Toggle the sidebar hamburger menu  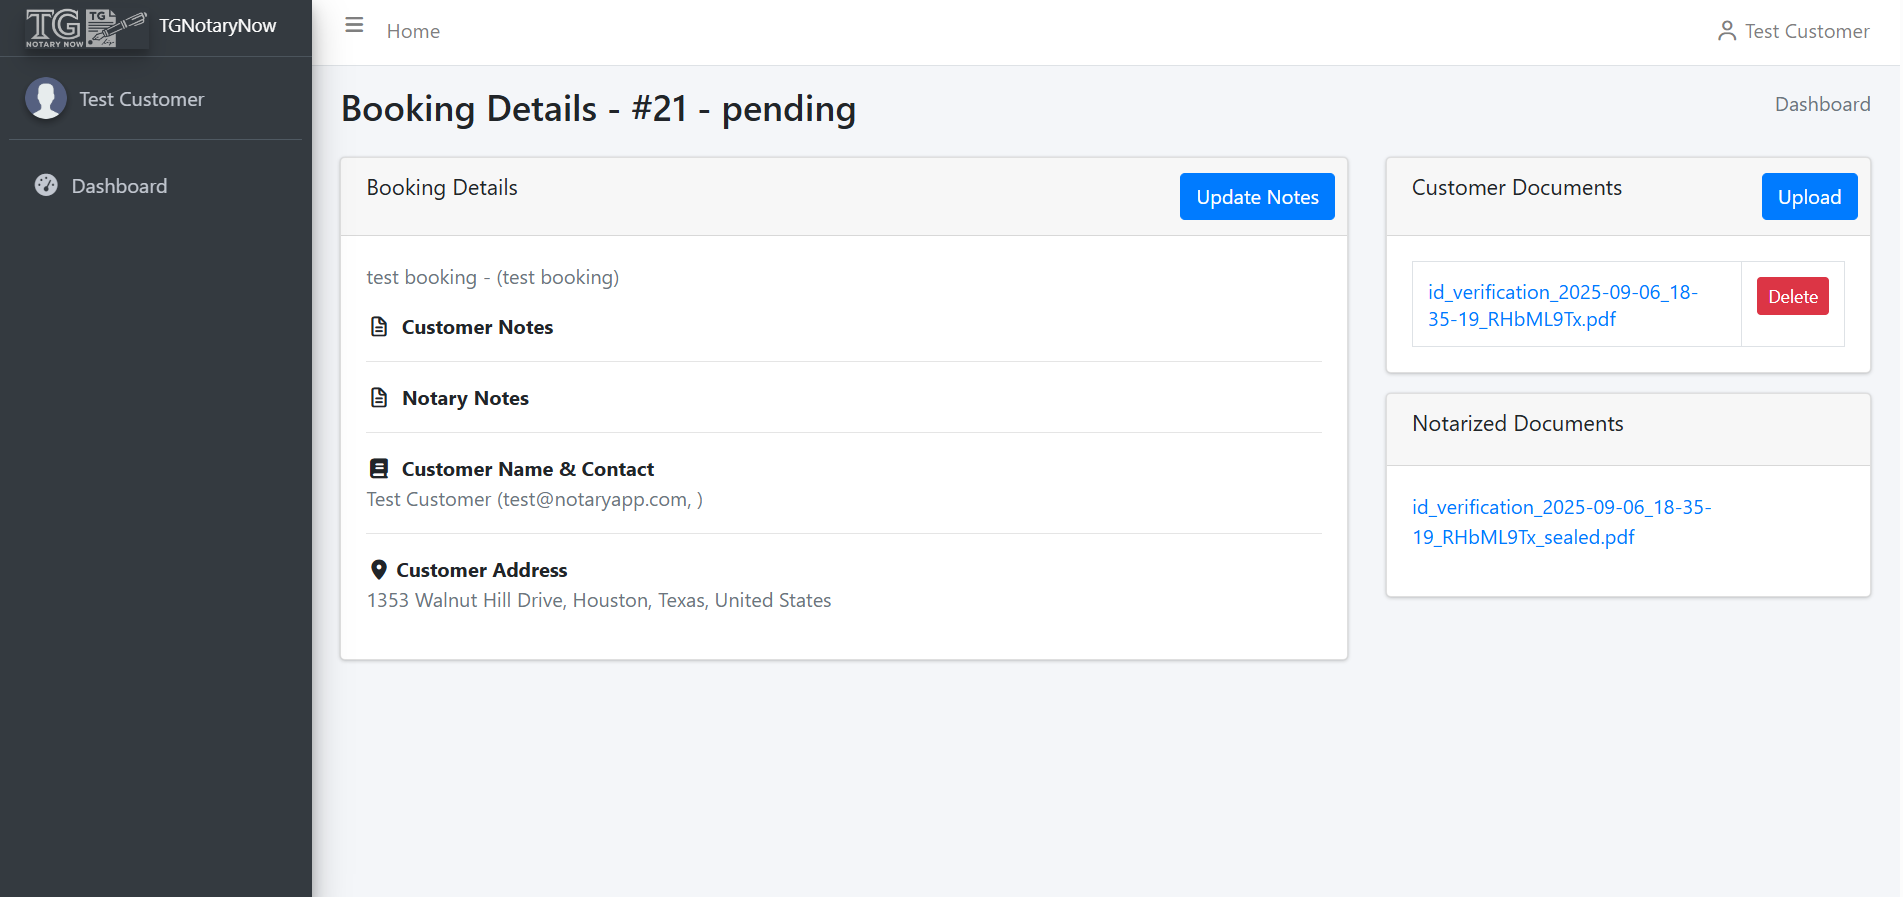(x=354, y=25)
